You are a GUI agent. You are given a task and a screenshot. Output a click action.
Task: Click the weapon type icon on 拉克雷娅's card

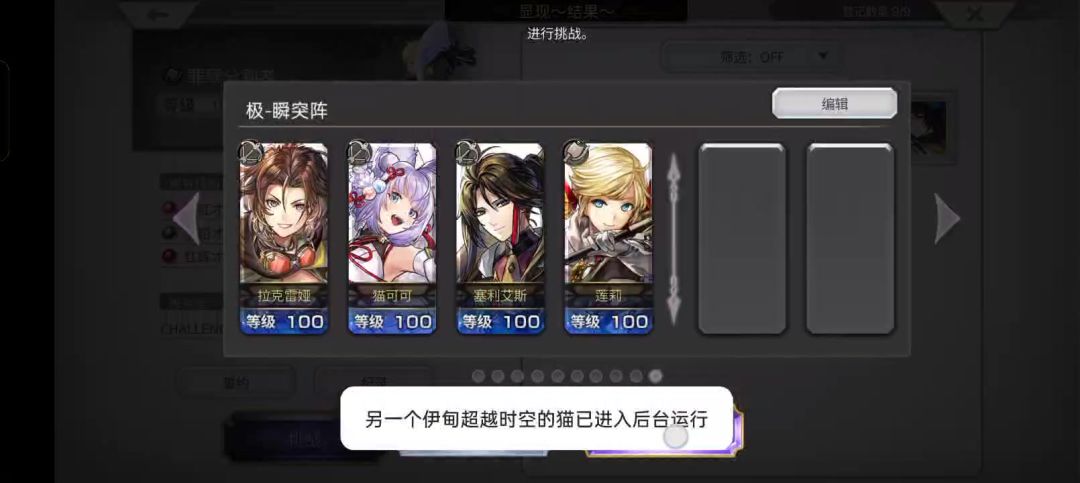coord(248,152)
